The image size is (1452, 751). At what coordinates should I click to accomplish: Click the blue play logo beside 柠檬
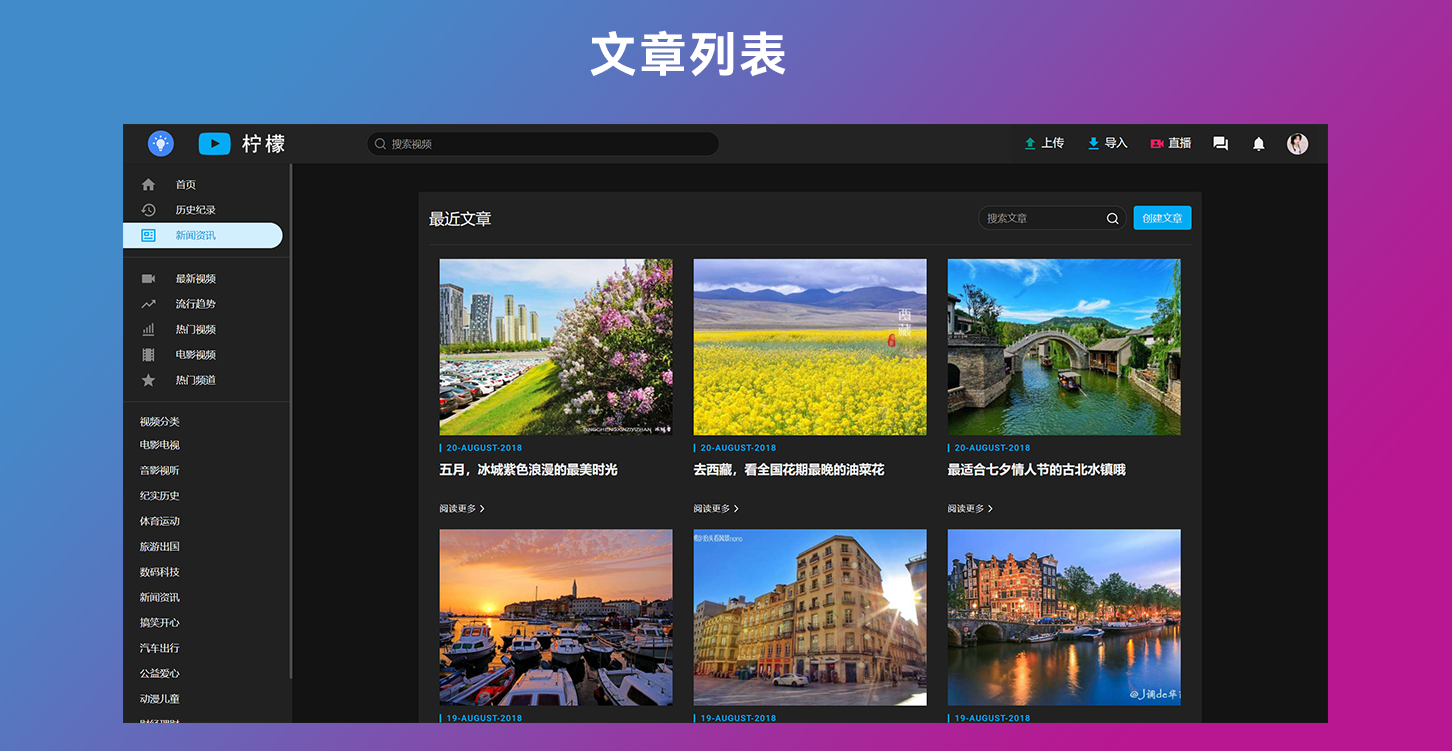[x=214, y=144]
